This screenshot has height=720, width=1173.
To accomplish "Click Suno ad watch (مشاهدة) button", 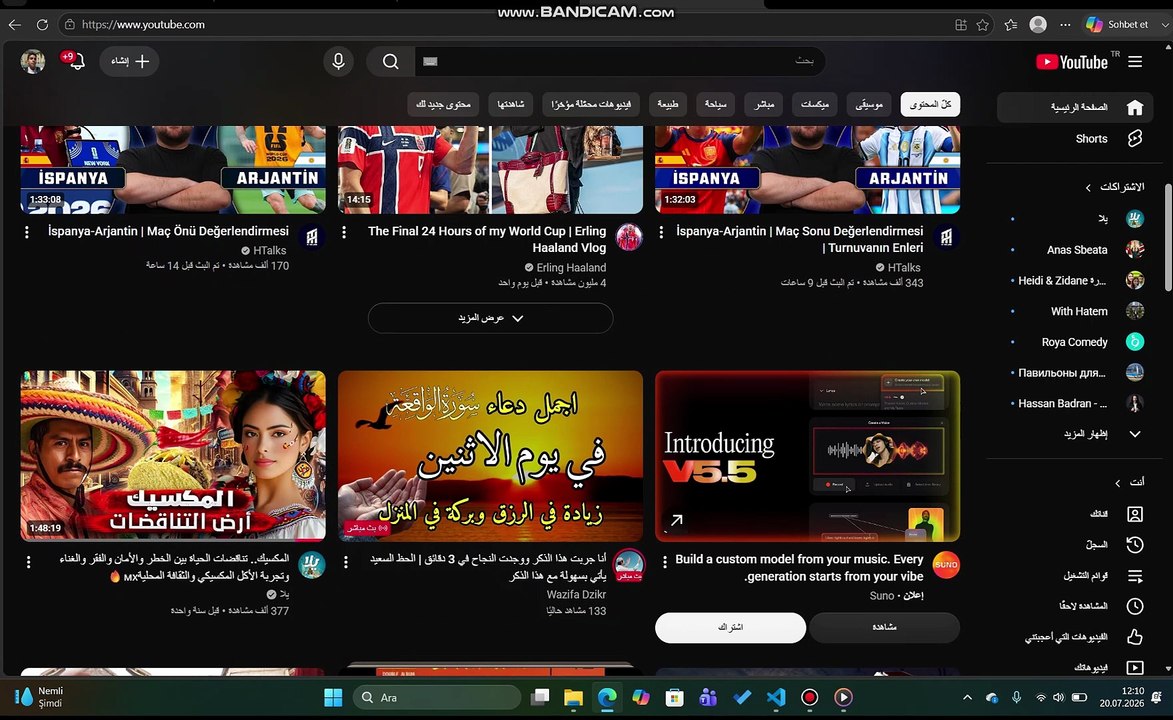I will pos(884,627).
